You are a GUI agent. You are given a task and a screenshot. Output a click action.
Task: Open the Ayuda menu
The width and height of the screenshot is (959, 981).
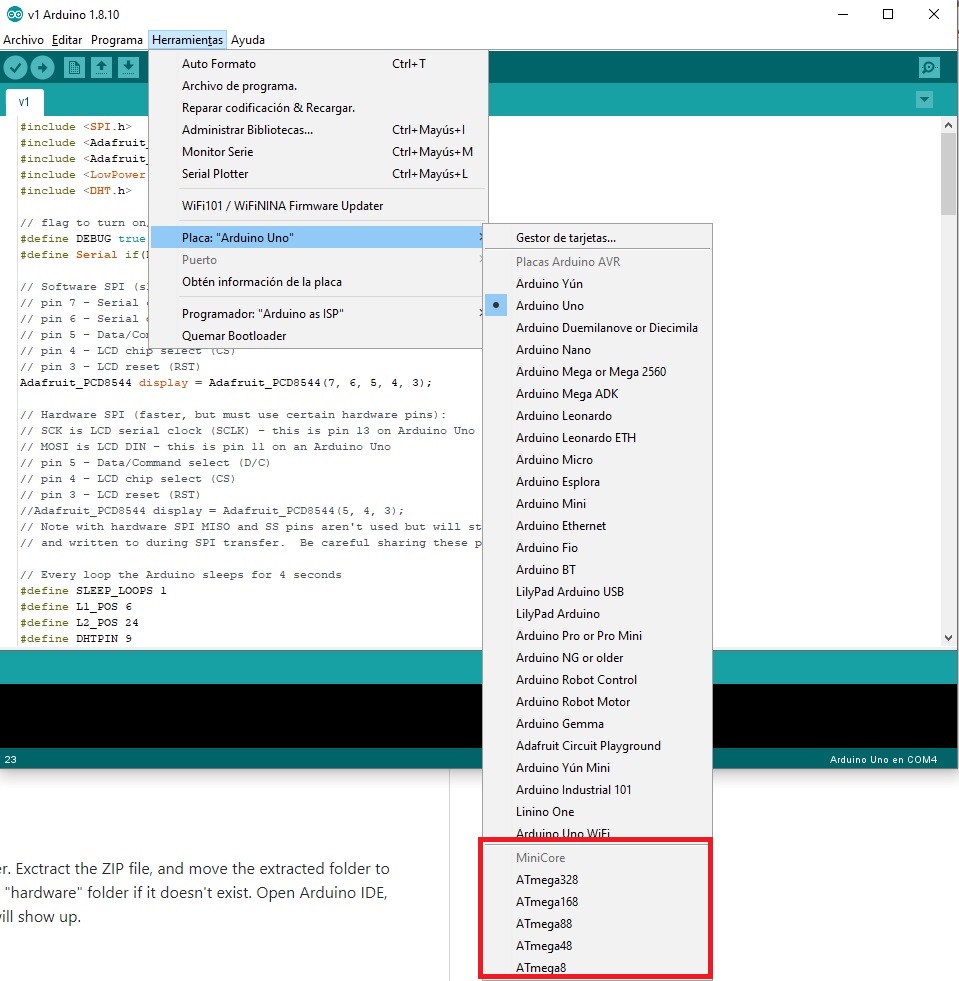tap(248, 40)
